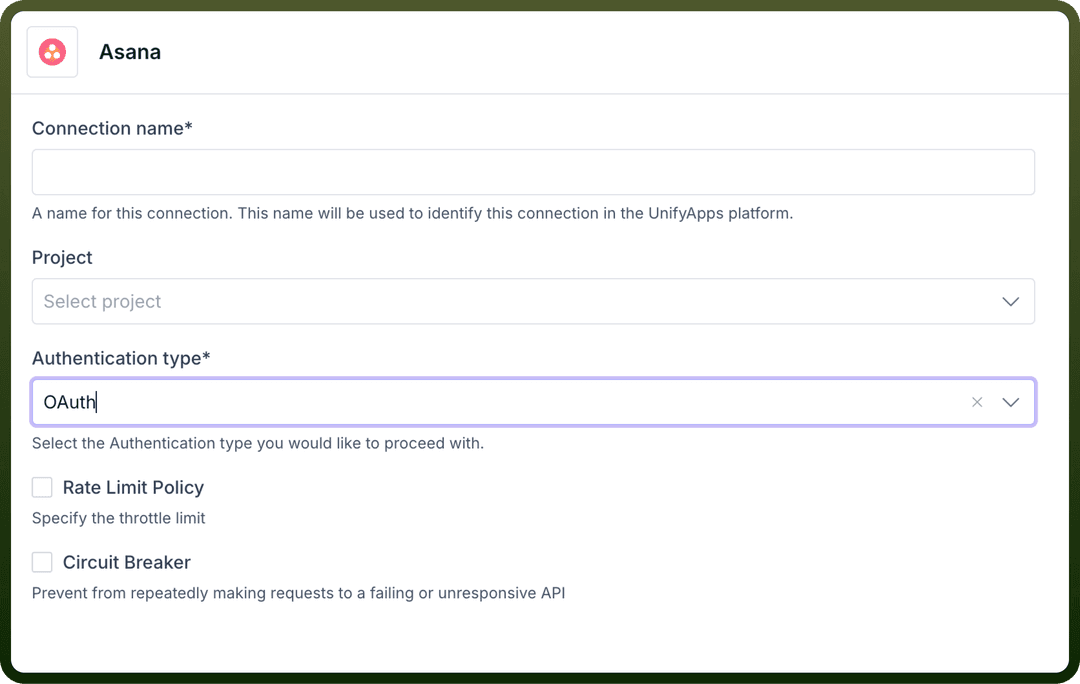Viewport: 1080px width, 684px height.
Task: Enable the Rate Limit Policy checkbox
Action: 42,488
